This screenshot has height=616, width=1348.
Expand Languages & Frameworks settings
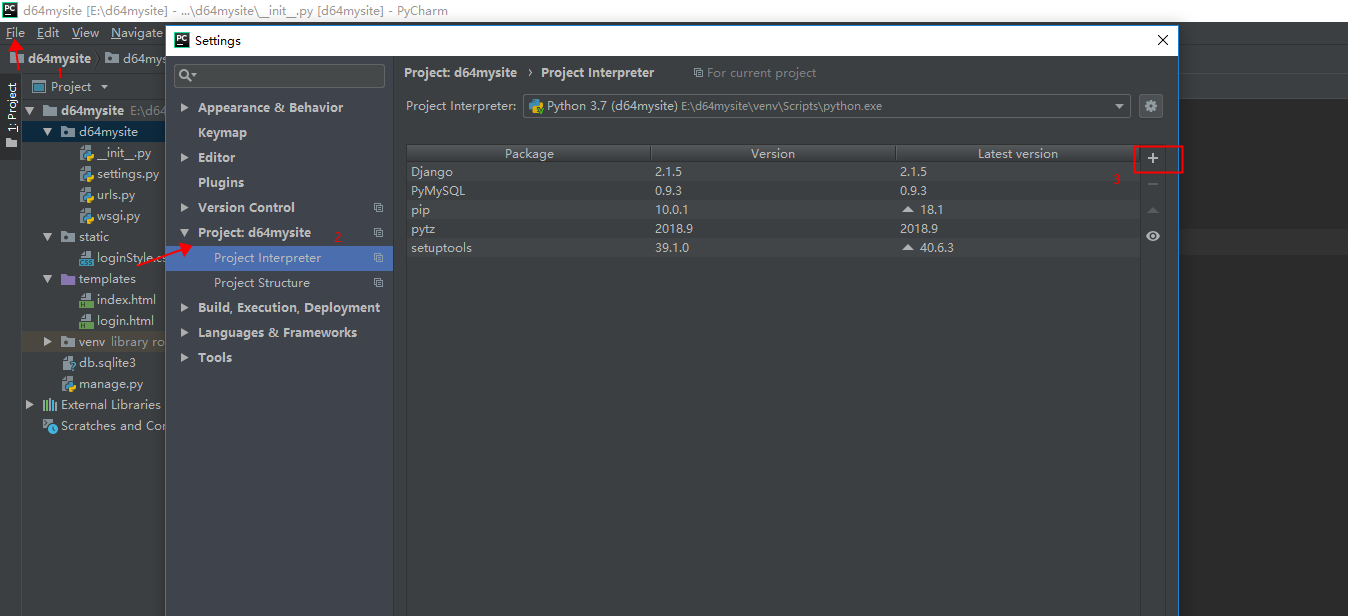coord(185,332)
